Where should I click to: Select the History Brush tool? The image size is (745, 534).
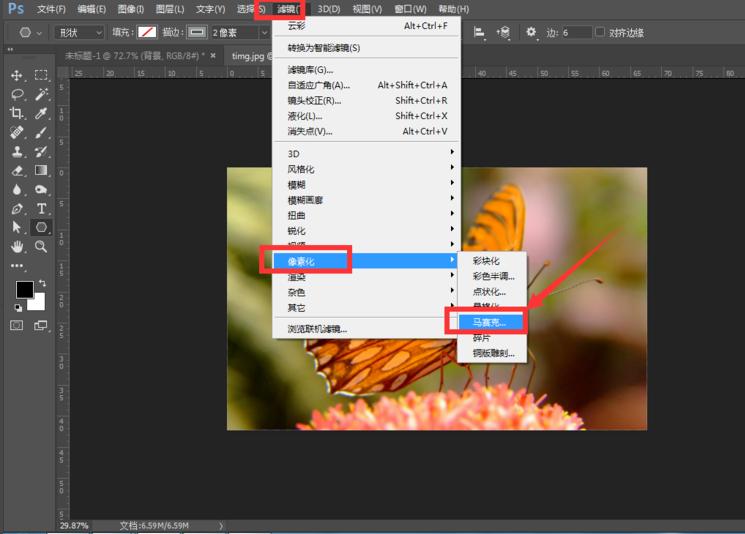41,152
